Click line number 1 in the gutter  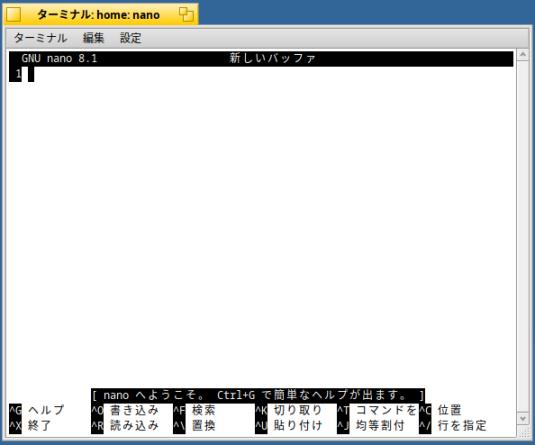coord(16,74)
